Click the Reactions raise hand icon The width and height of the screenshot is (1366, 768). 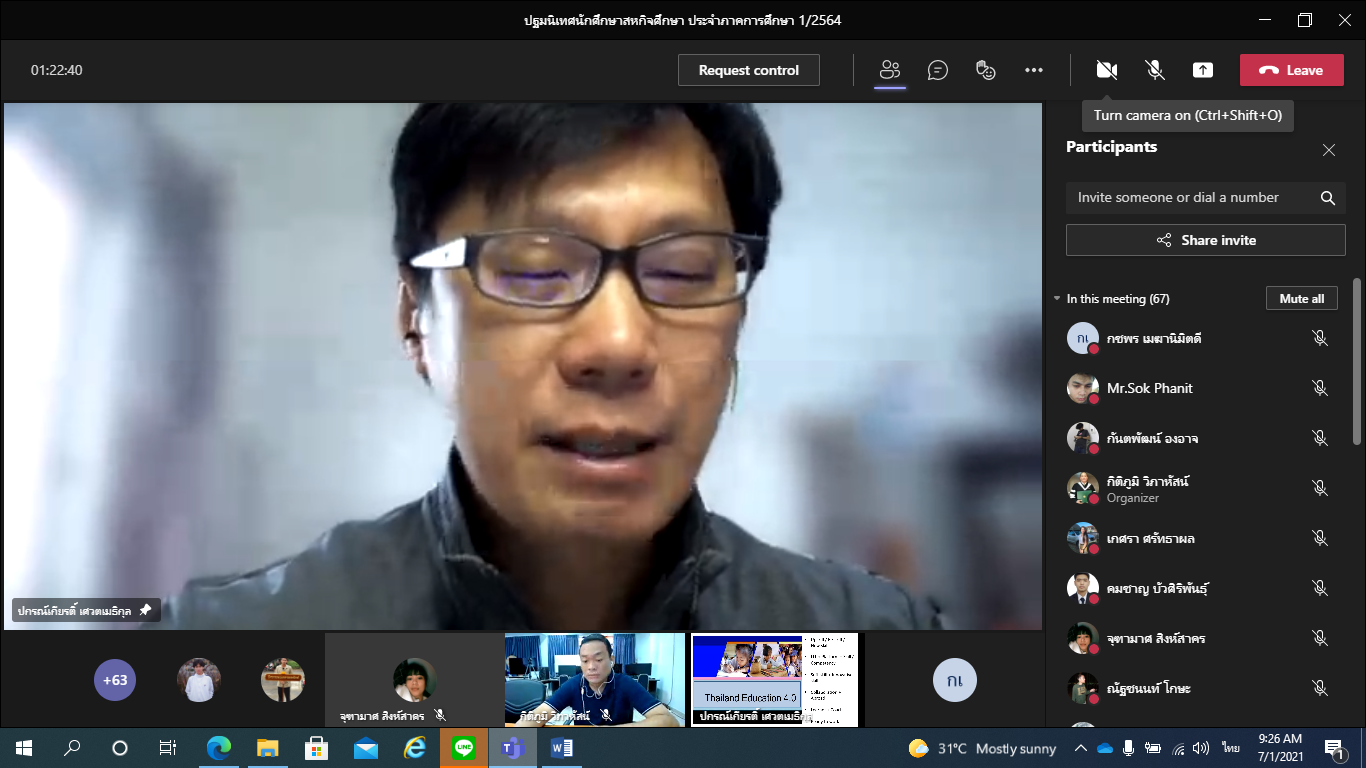pyautogui.click(x=986, y=70)
